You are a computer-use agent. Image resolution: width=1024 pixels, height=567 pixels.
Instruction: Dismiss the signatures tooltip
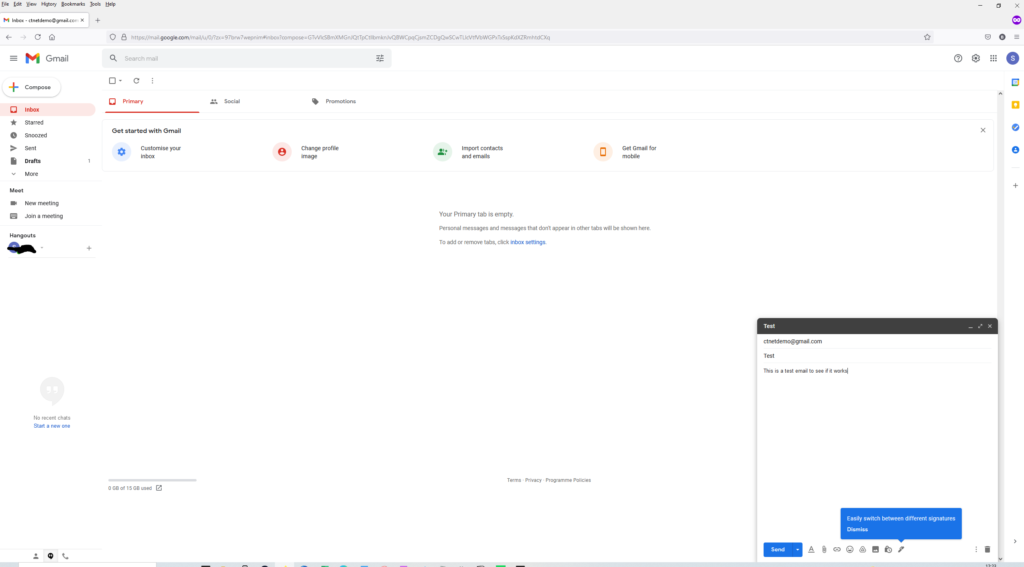click(857, 530)
